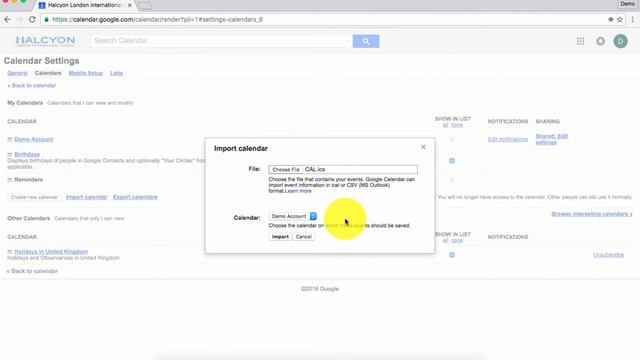Click 'none' under Other Calendars Show in list
Image resolution: width=640 pixels, height=360 pixels.
click(x=457, y=240)
